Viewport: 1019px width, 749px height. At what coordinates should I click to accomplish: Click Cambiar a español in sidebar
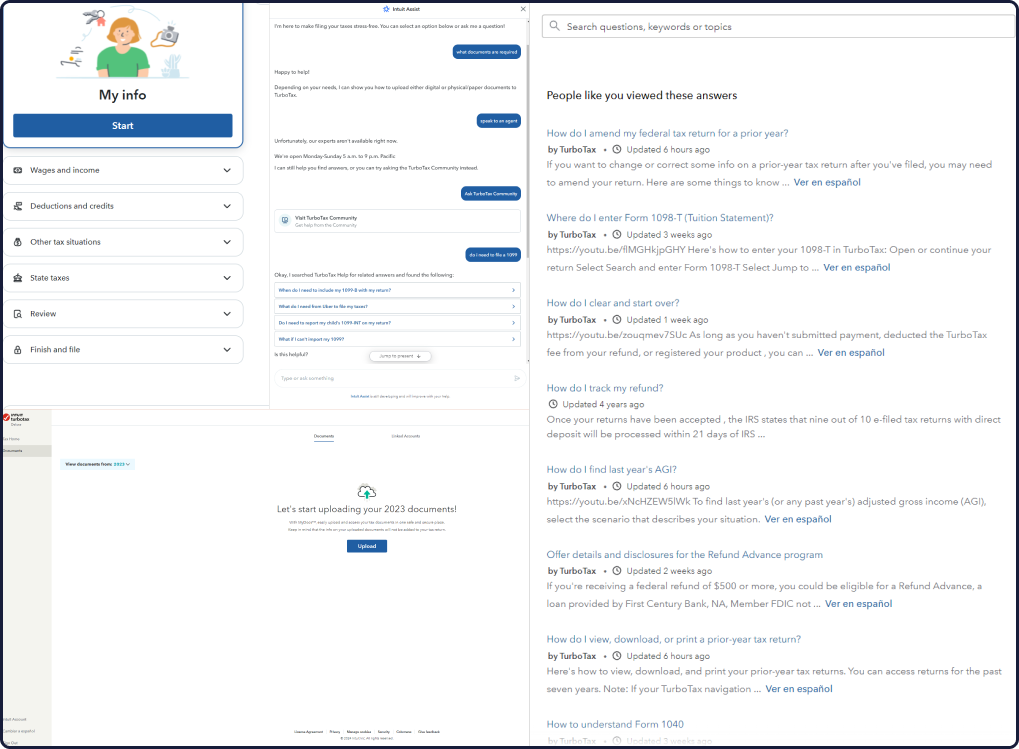[x=18, y=731]
